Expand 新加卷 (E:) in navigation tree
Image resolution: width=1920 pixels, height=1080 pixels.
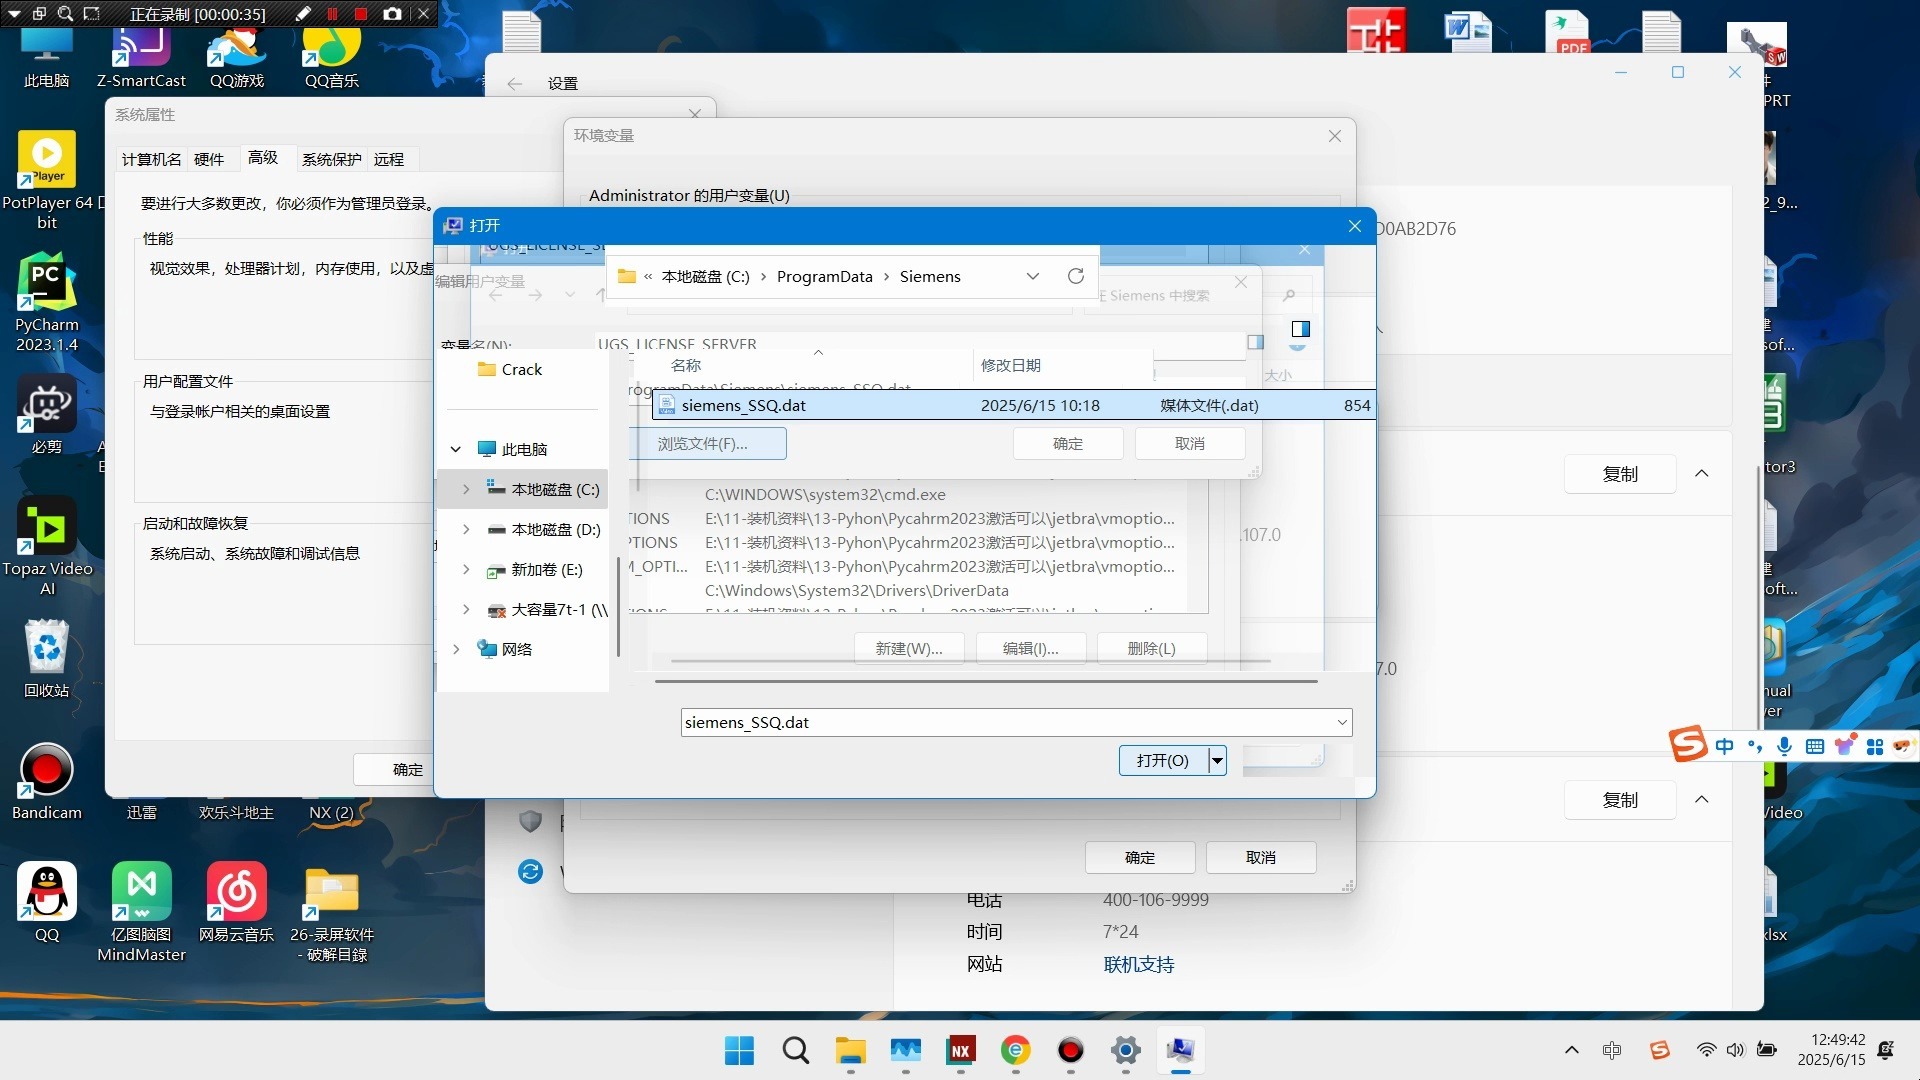tap(466, 569)
